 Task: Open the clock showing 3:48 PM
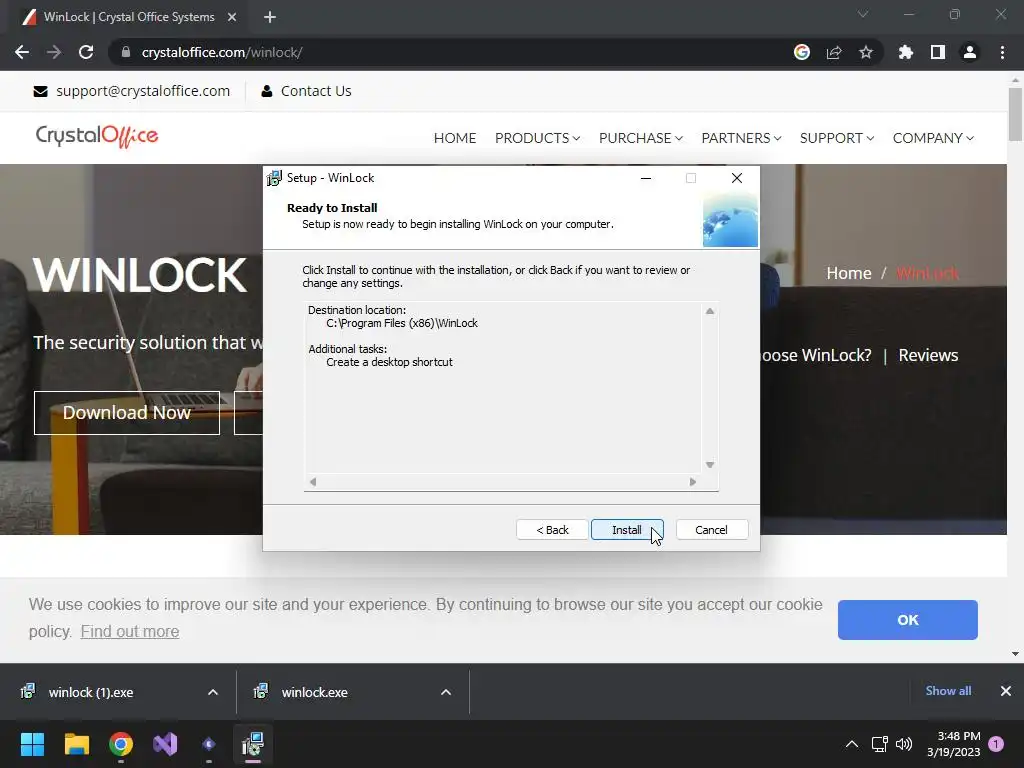click(x=953, y=744)
